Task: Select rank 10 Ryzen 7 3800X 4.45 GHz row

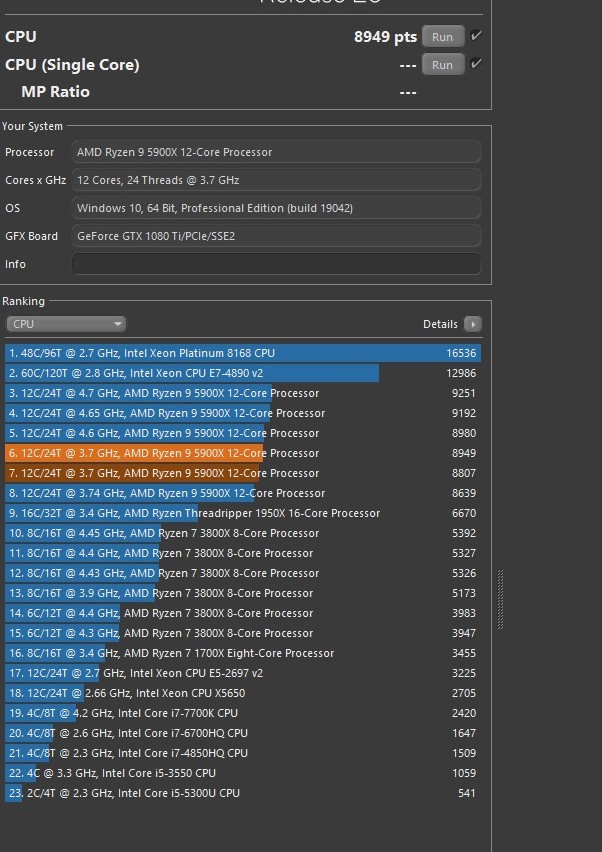Action: tap(243, 533)
